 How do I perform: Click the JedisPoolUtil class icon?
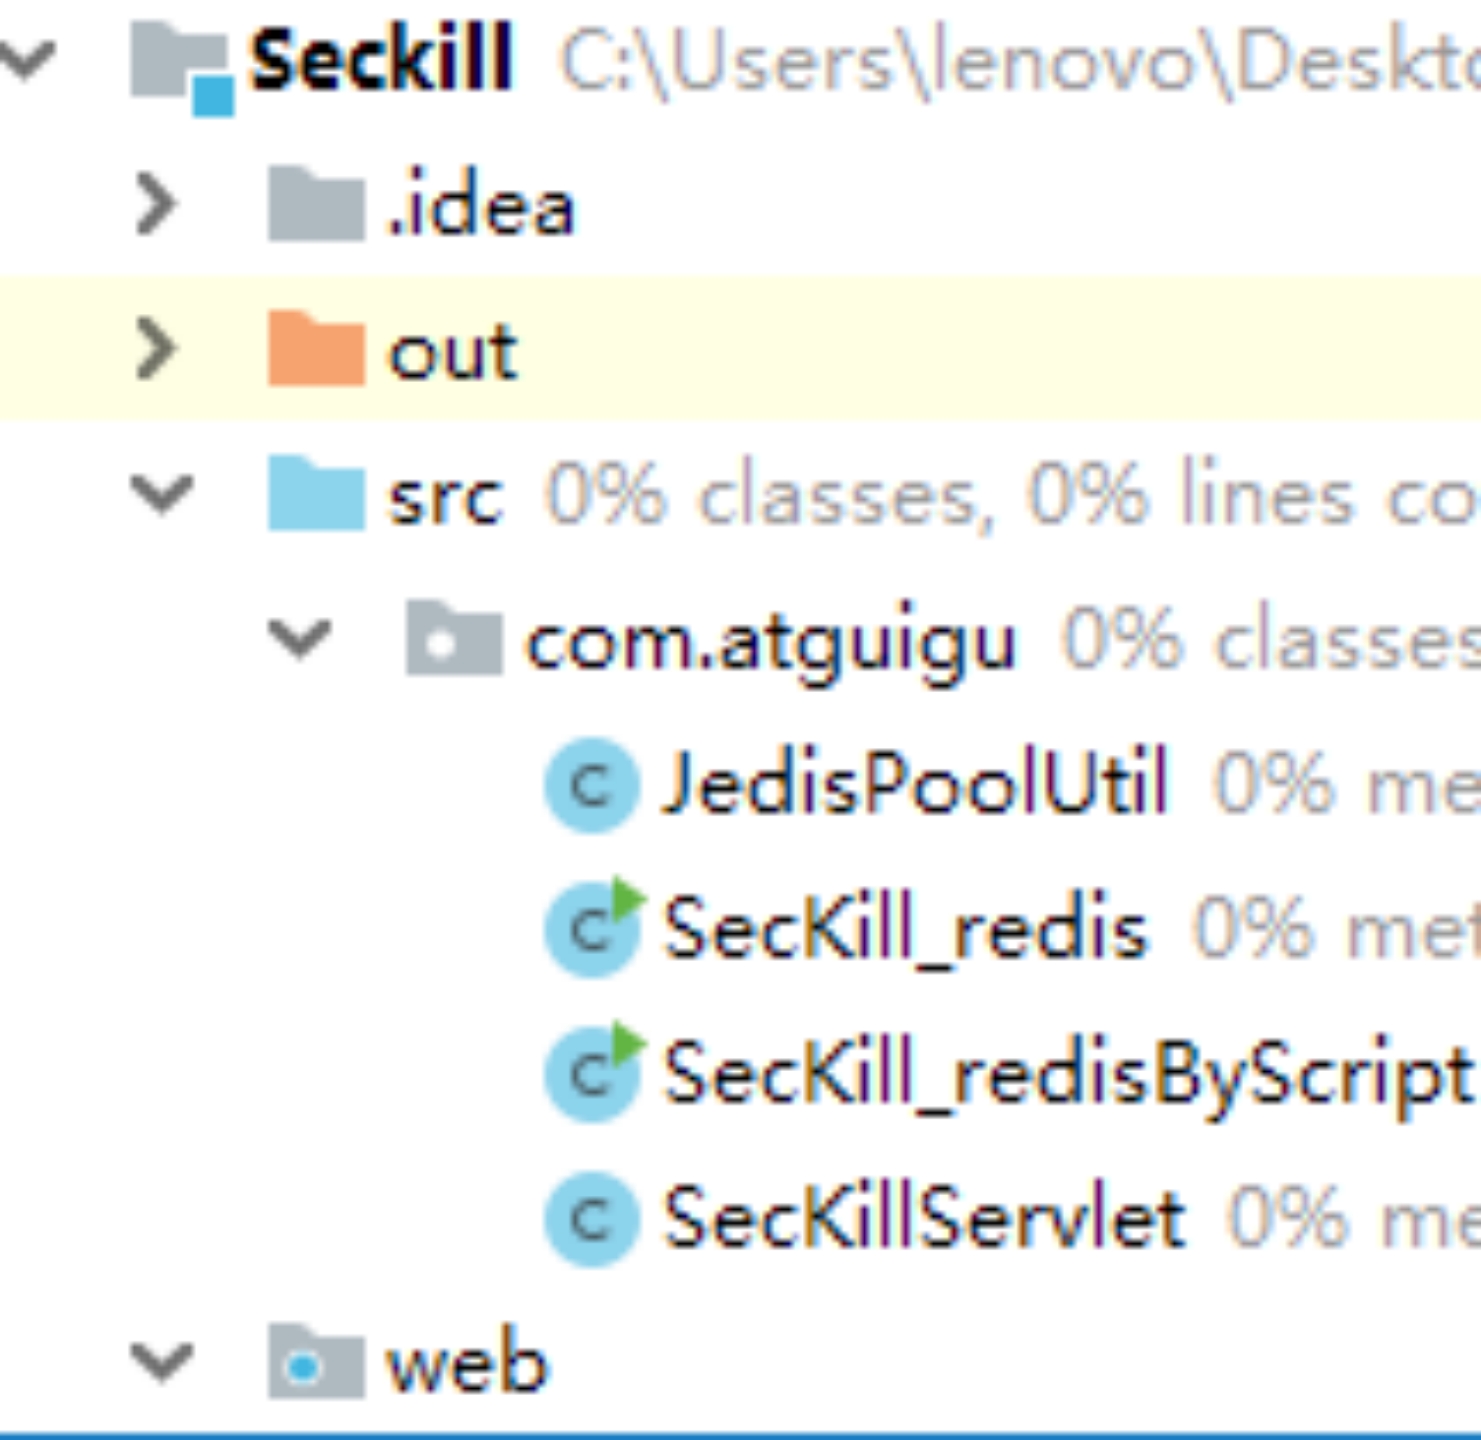click(x=591, y=785)
